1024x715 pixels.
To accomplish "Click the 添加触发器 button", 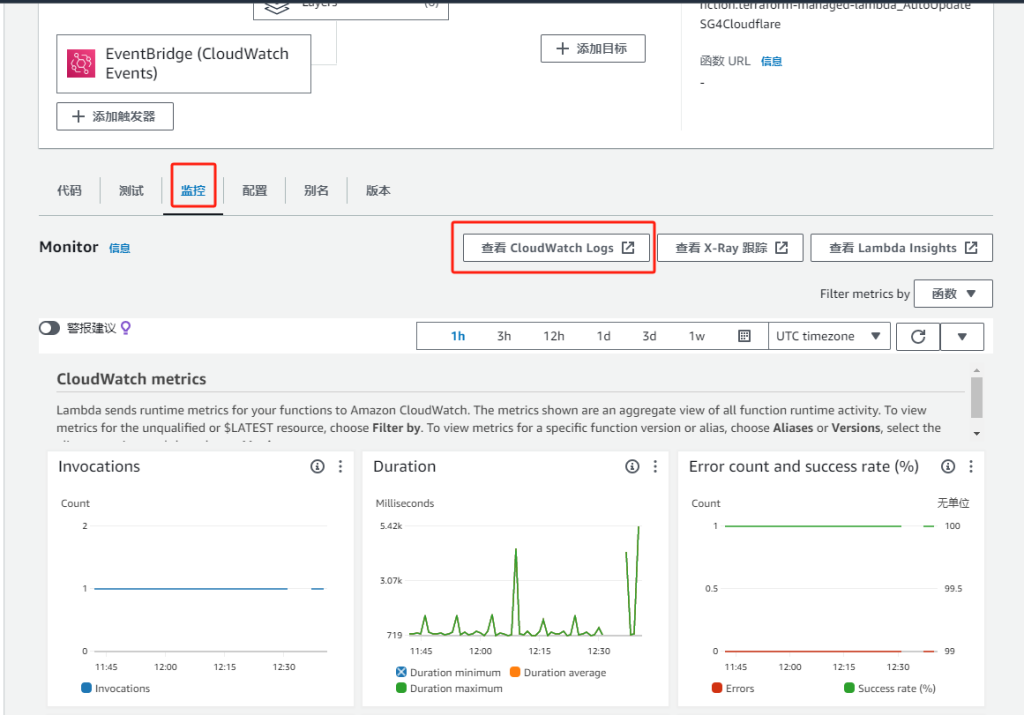I will 114,116.
